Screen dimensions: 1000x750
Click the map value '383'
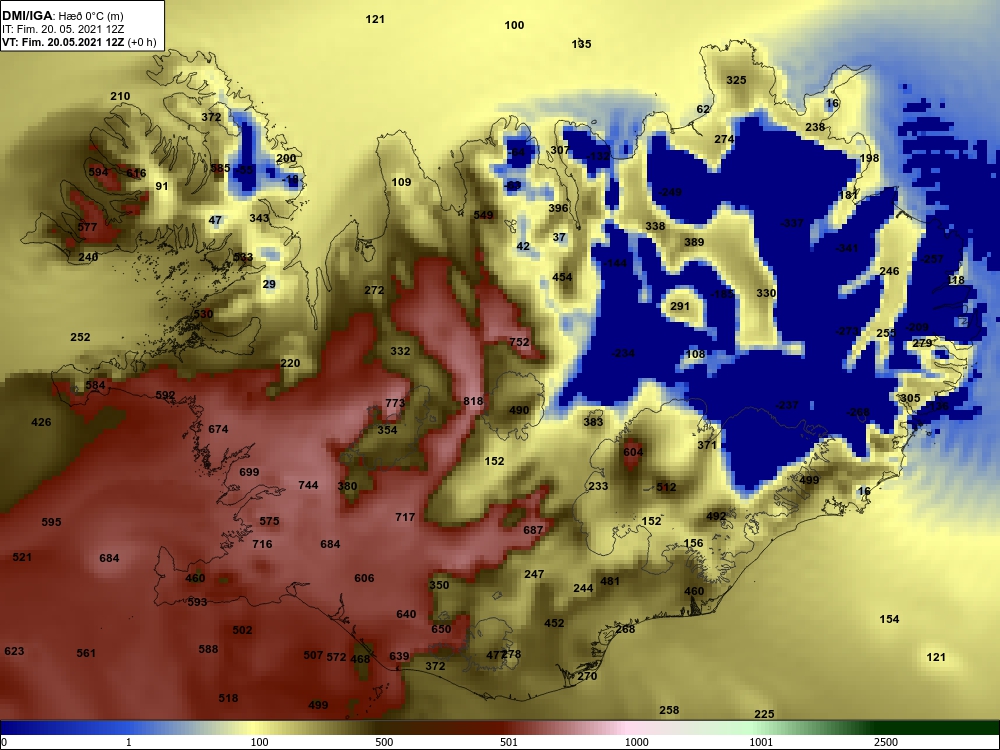coord(593,422)
